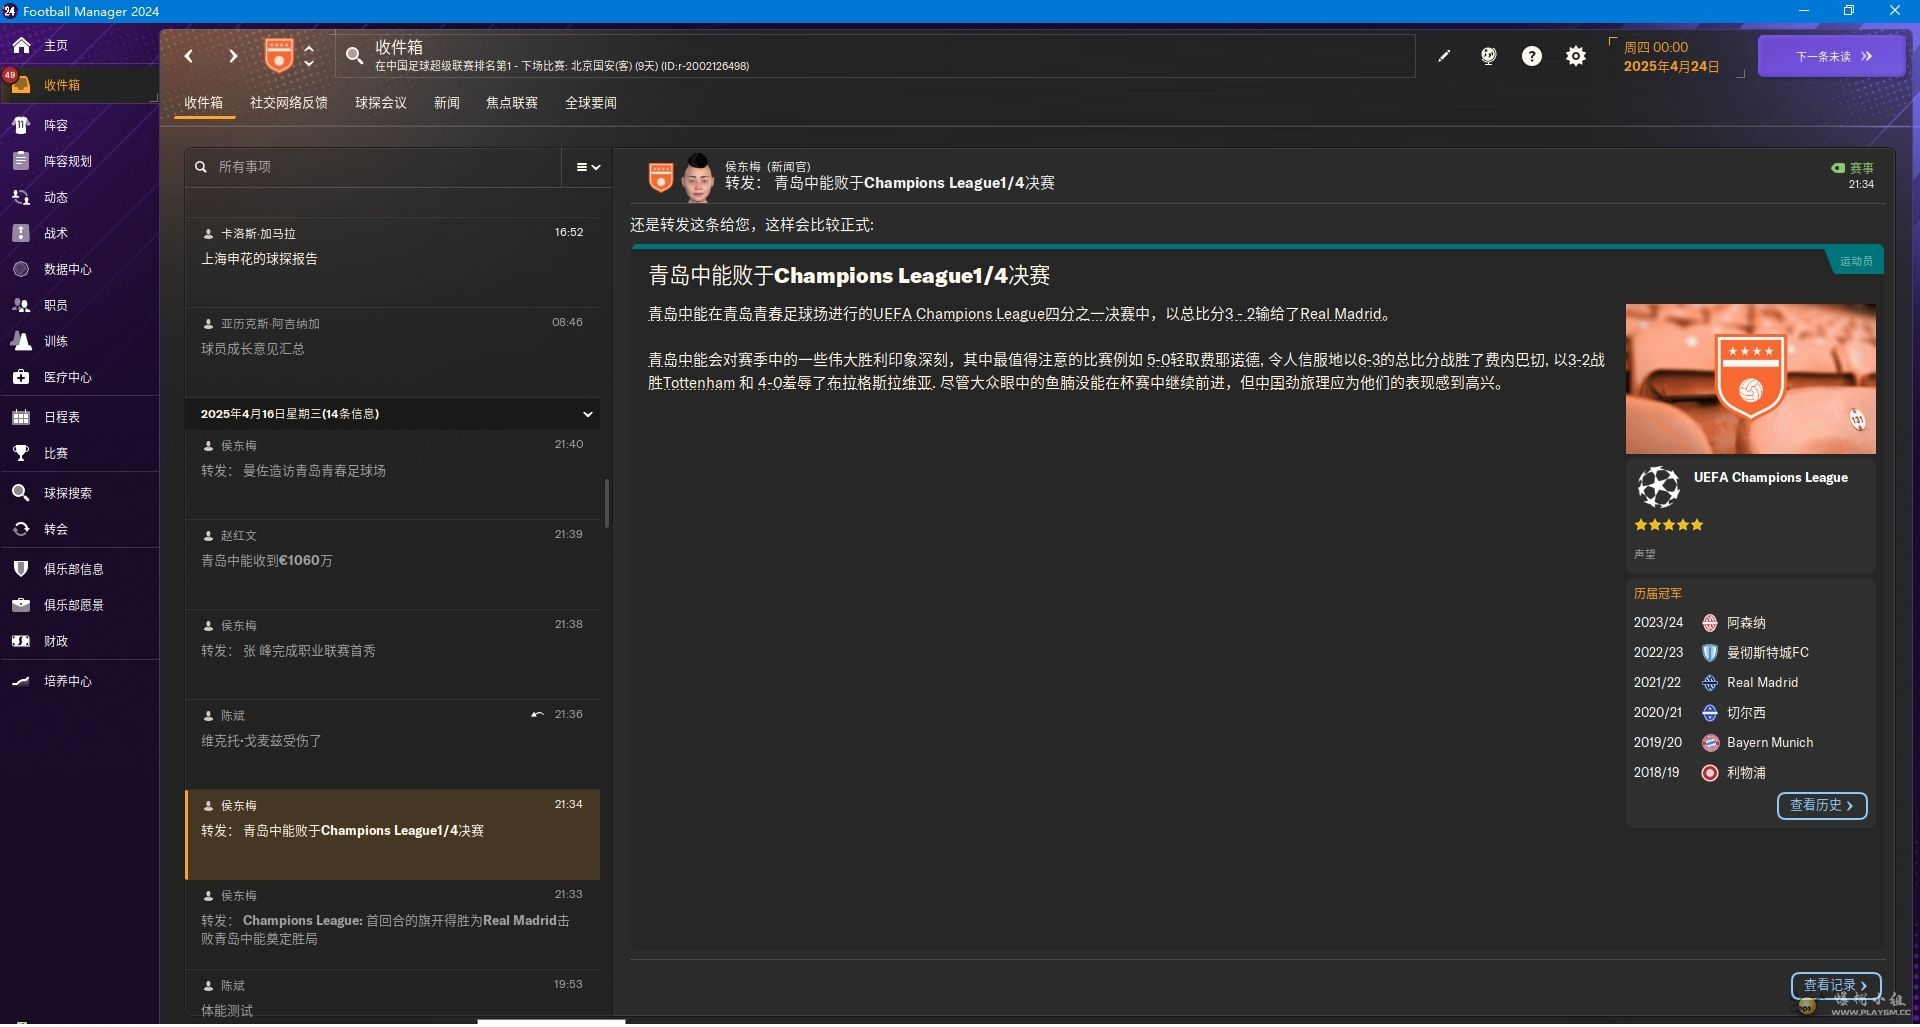This screenshot has width=1920, height=1027.
Task: Open 动态 dynamics icon
Action: [x=21, y=197]
